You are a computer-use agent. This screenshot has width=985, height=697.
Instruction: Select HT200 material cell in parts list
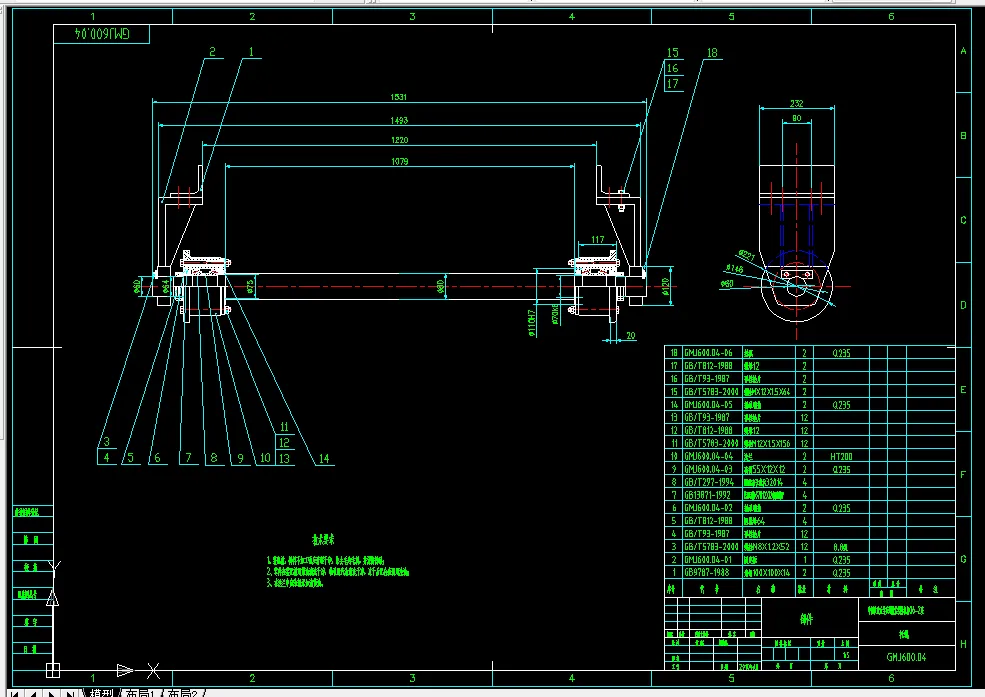click(841, 457)
